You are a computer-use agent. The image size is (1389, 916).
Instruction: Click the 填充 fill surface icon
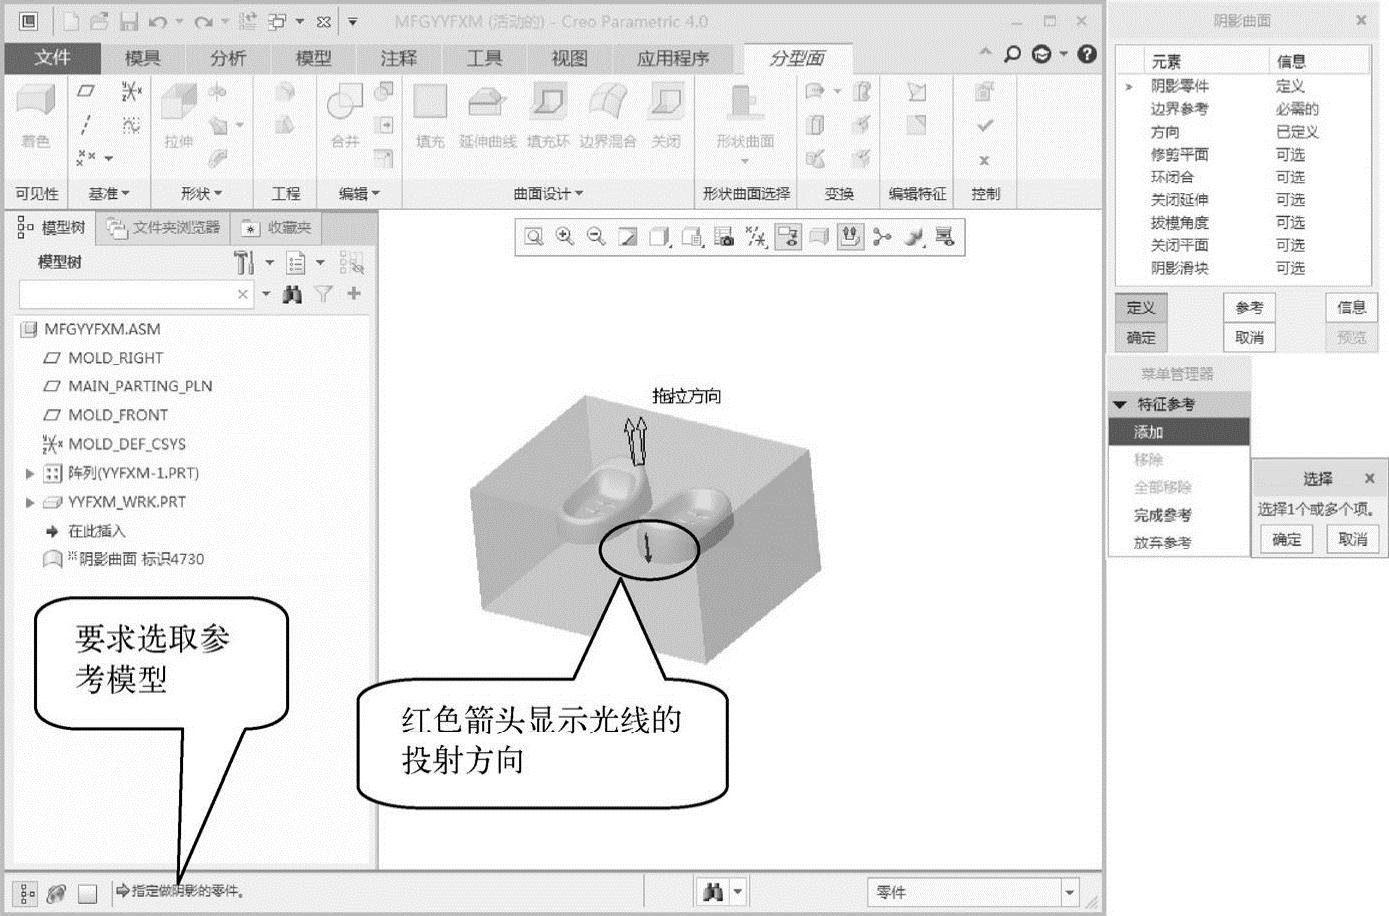point(430,102)
